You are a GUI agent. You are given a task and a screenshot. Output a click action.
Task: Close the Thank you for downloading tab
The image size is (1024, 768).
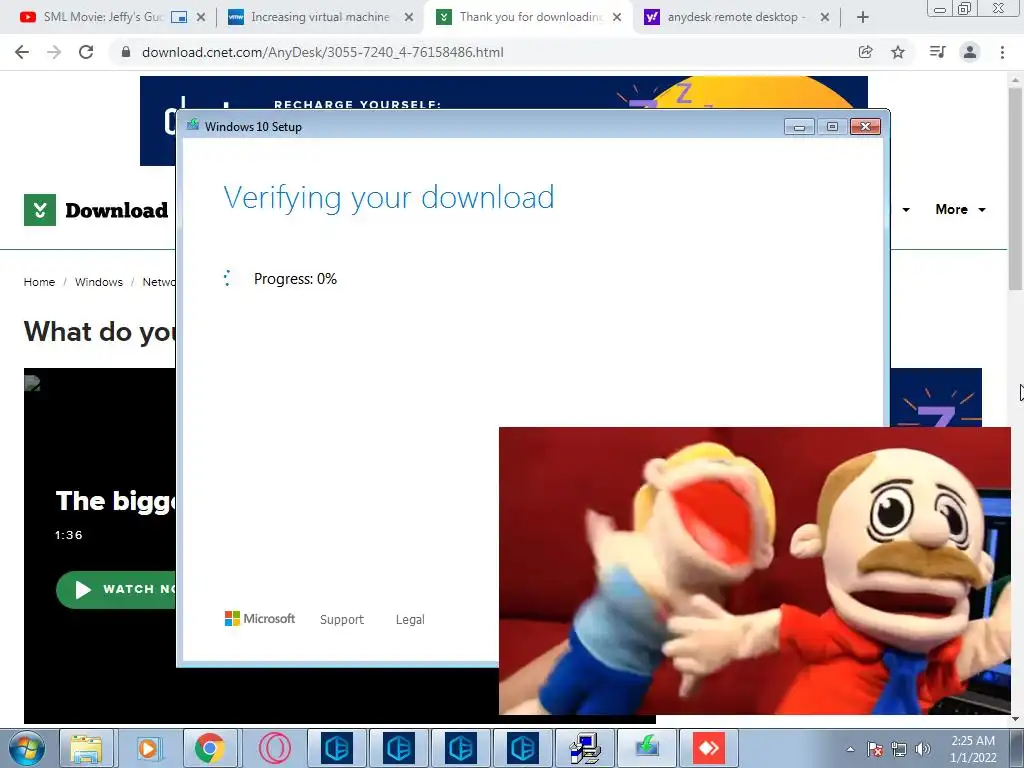click(617, 18)
